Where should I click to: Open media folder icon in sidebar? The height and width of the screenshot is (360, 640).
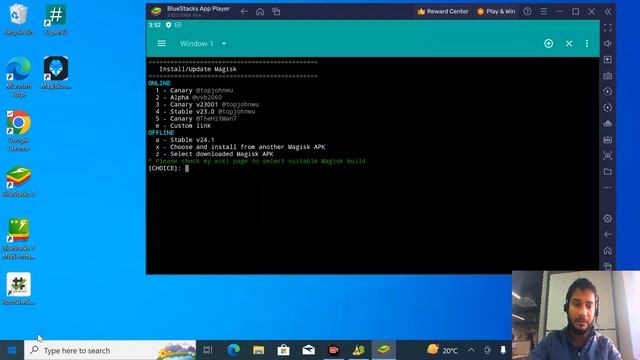(x=608, y=171)
